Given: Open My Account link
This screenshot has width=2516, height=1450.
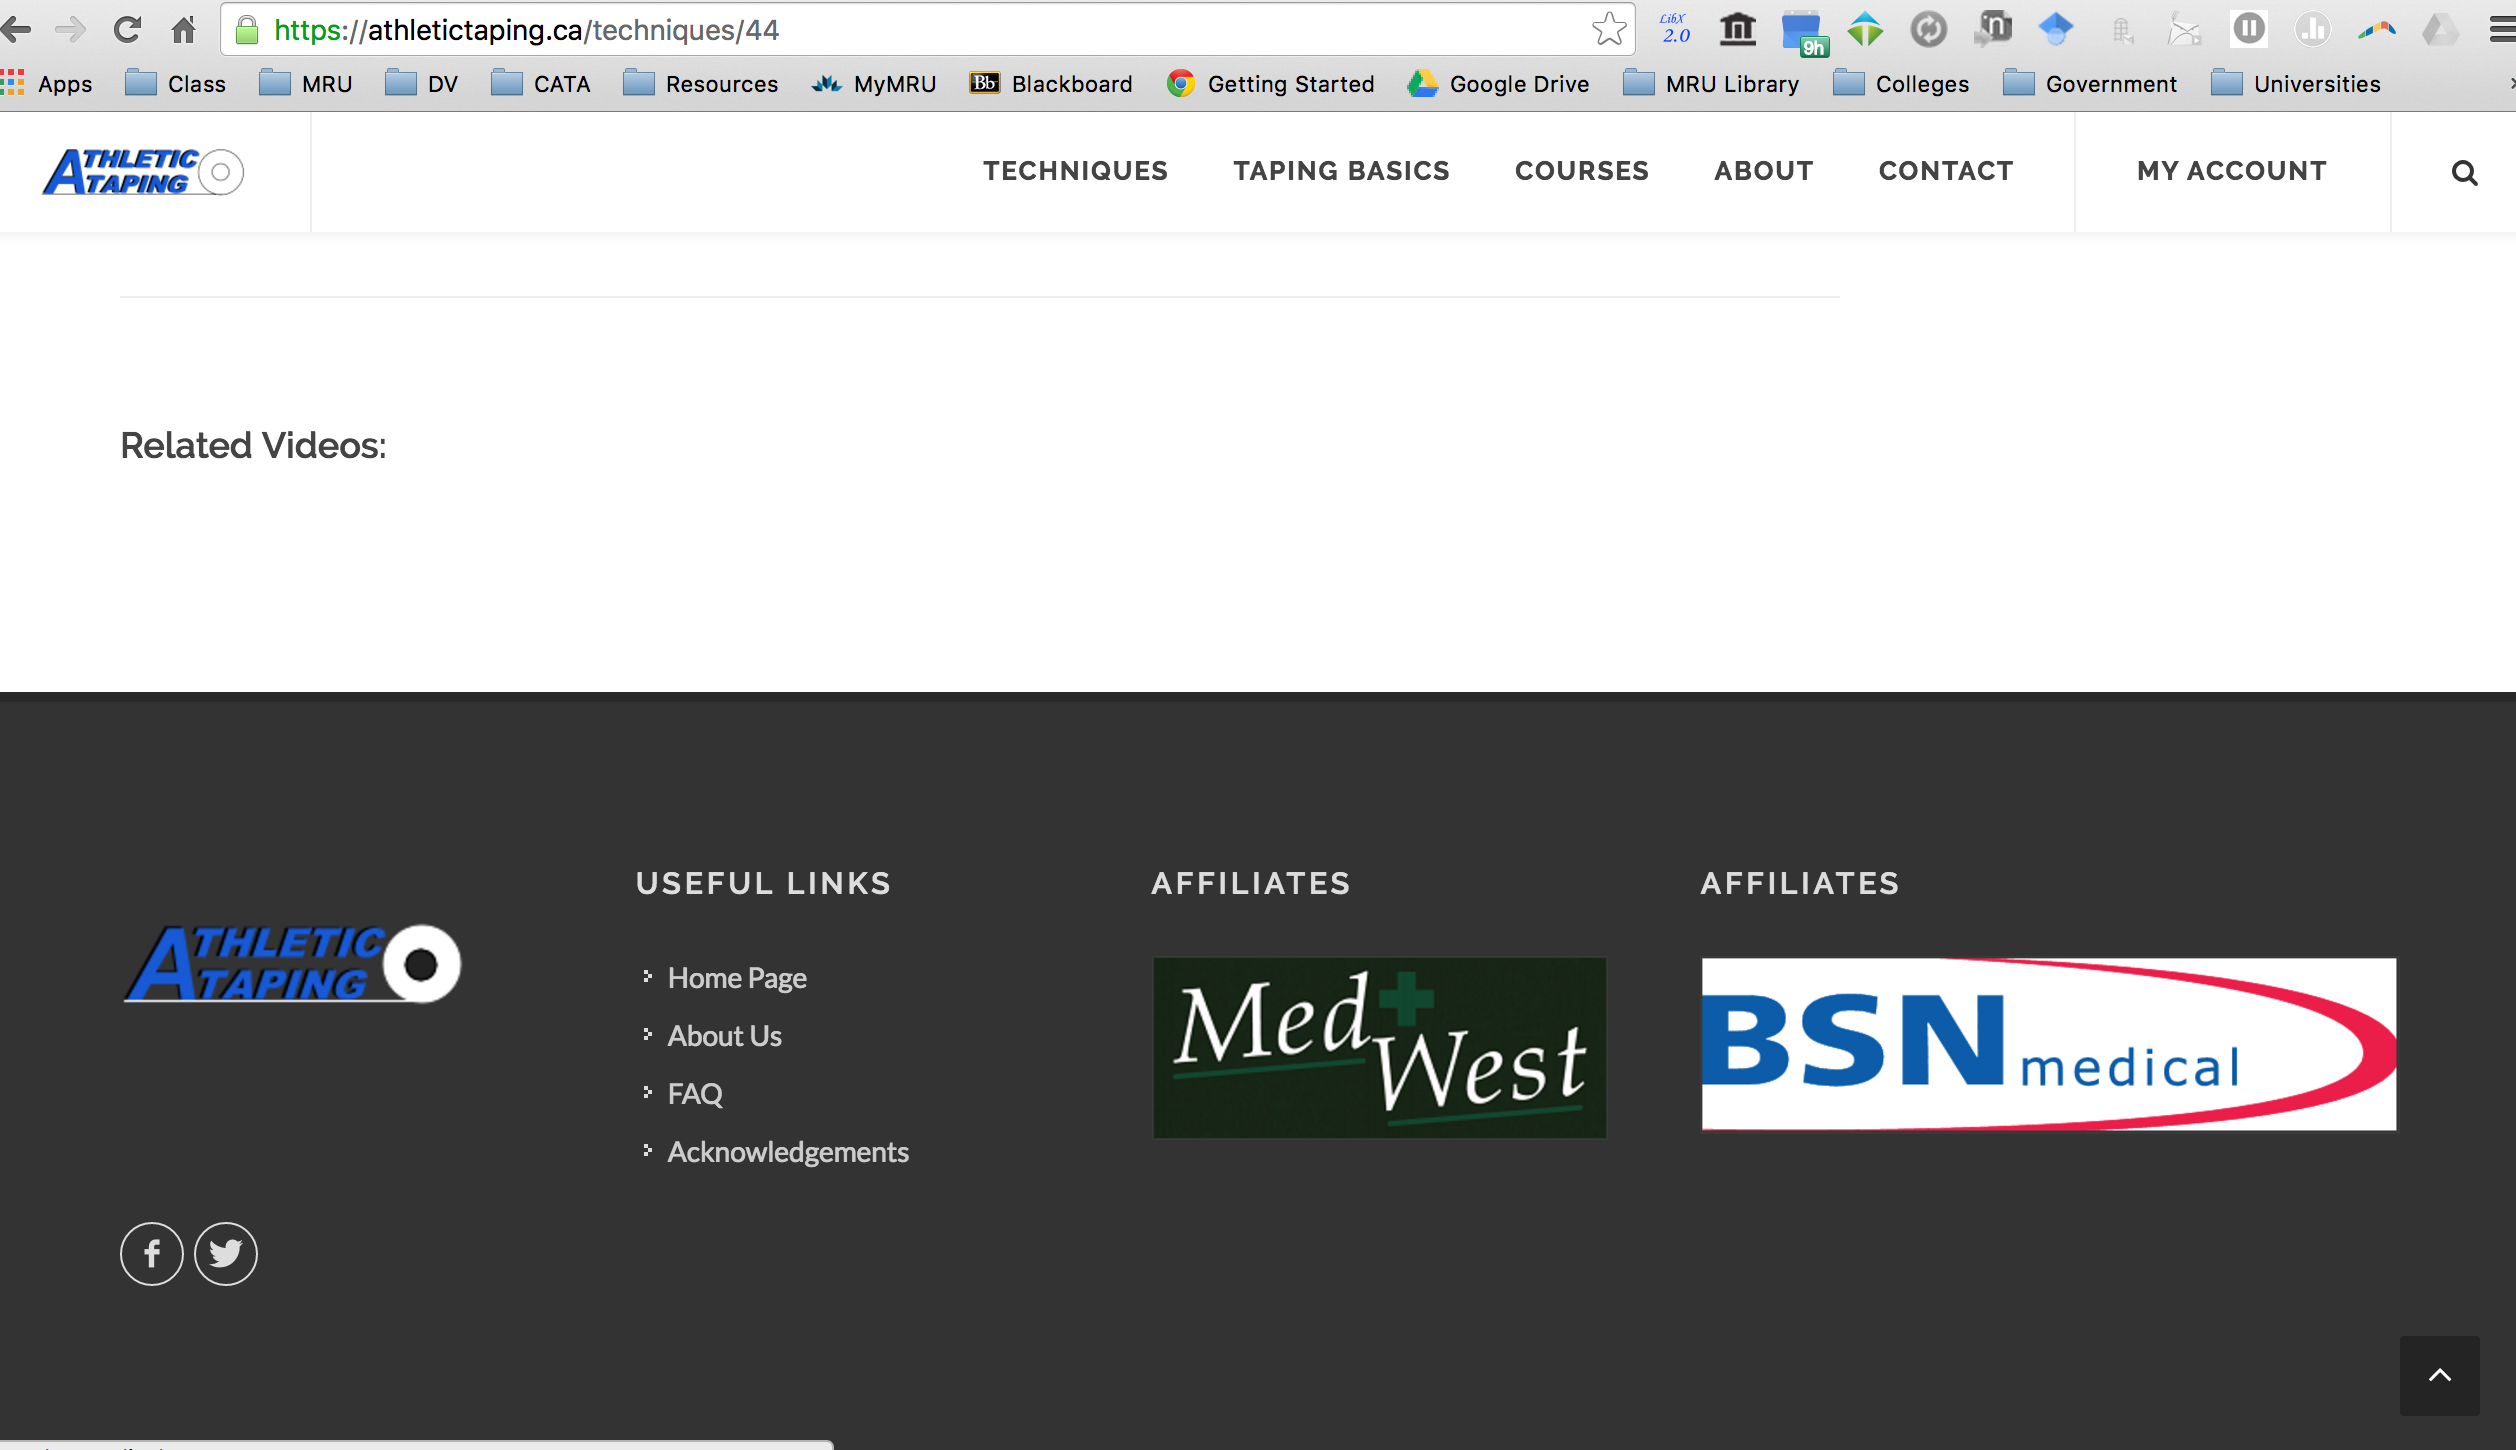Looking at the screenshot, I should [x=2231, y=171].
